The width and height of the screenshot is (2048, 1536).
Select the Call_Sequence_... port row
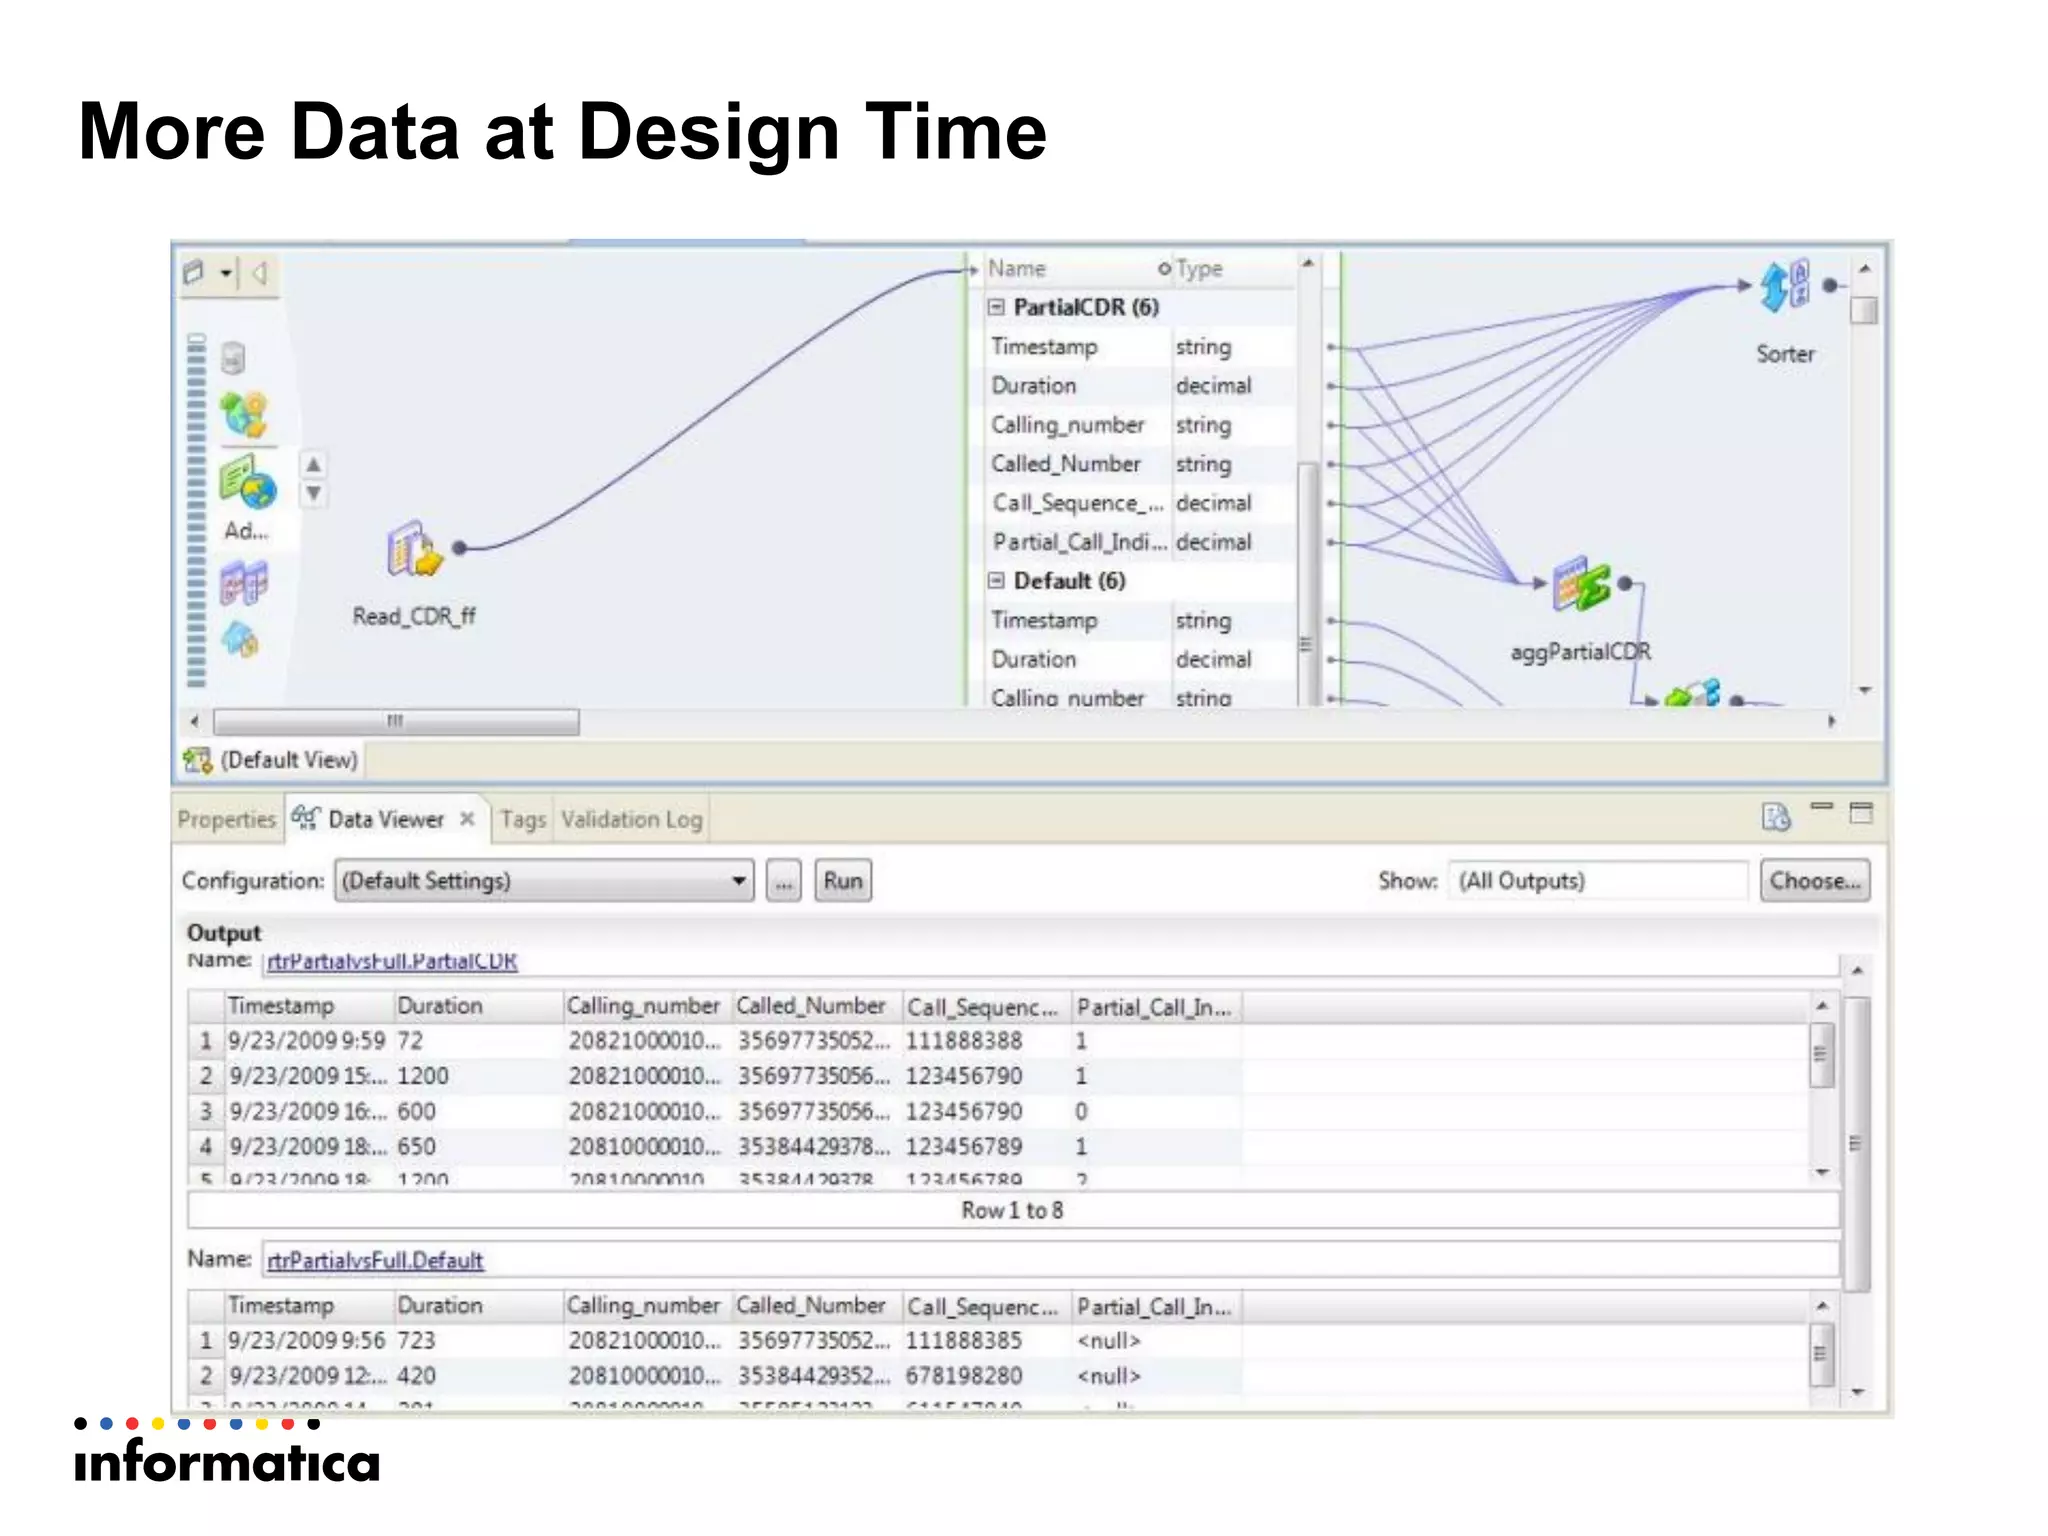(1139, 503)
